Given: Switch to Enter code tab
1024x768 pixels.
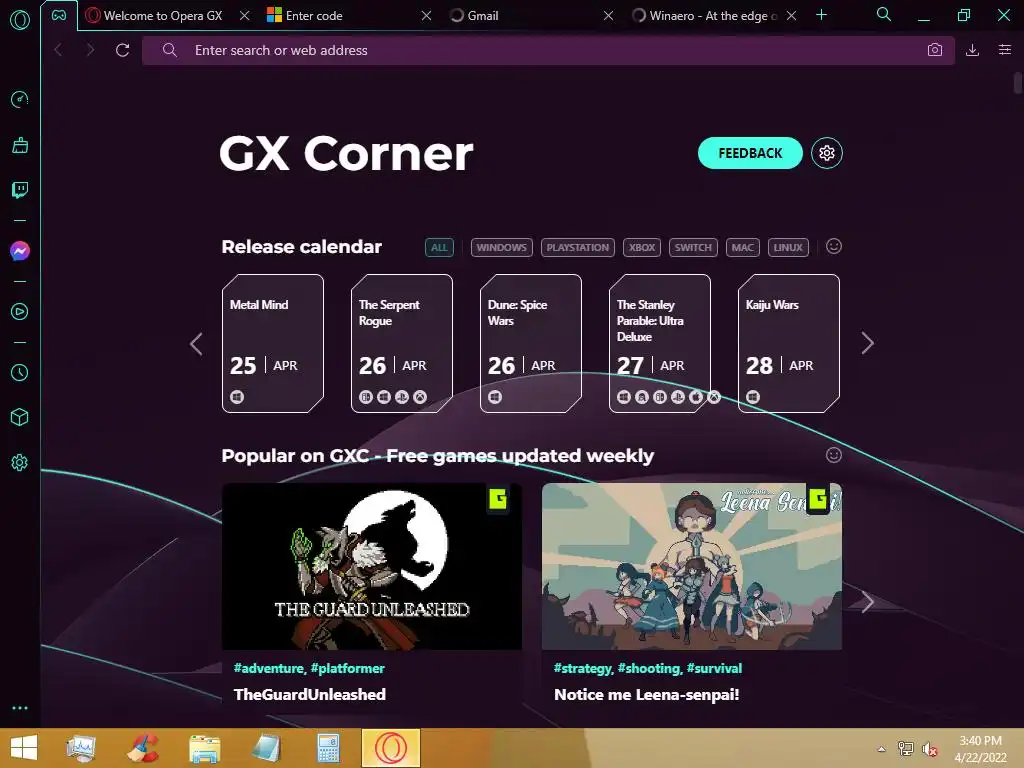Looking at the screenshot, I should point(313,16).
